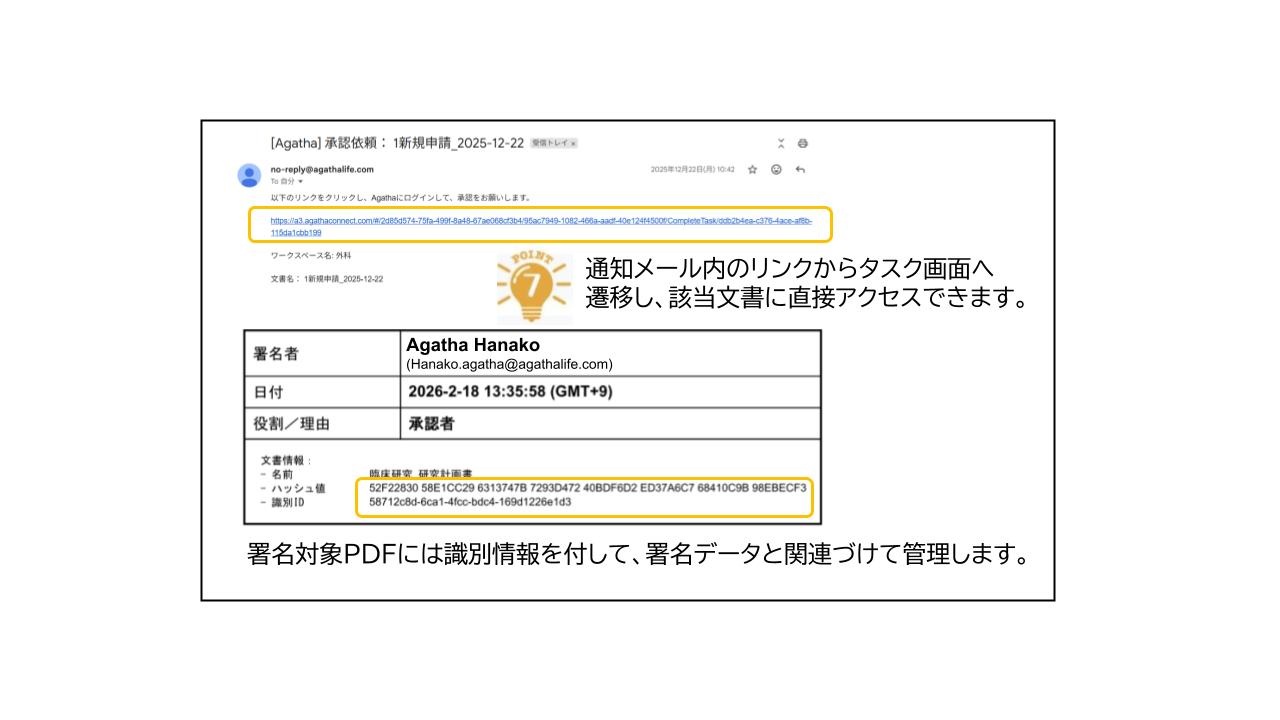Image resolution: width=1280 pixels, height=720 pixels.
Task: Open the message in a new window
Action: (781, 143)
